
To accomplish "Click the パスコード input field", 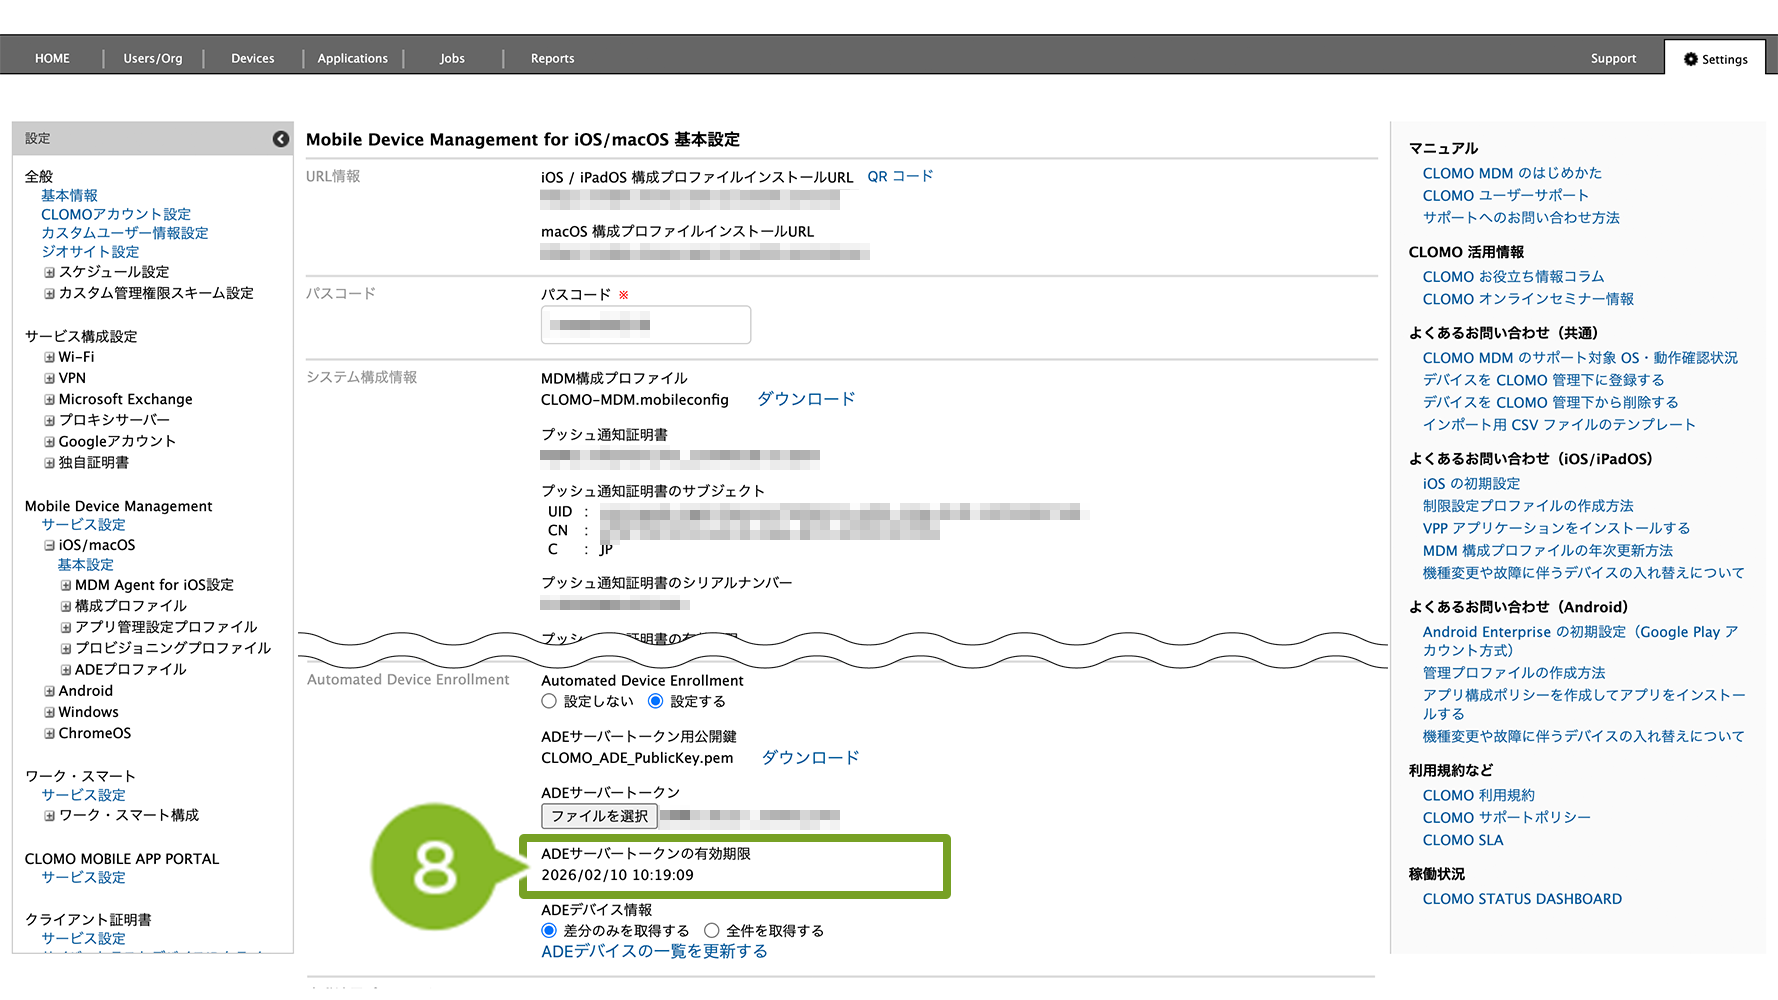I will pos(646,325).
